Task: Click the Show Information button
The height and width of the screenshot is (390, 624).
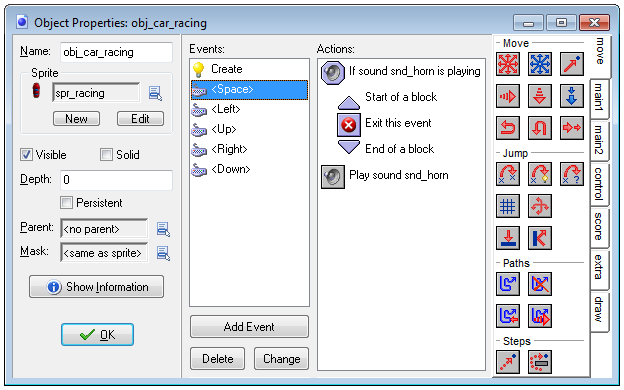Action: coord(96,287)
